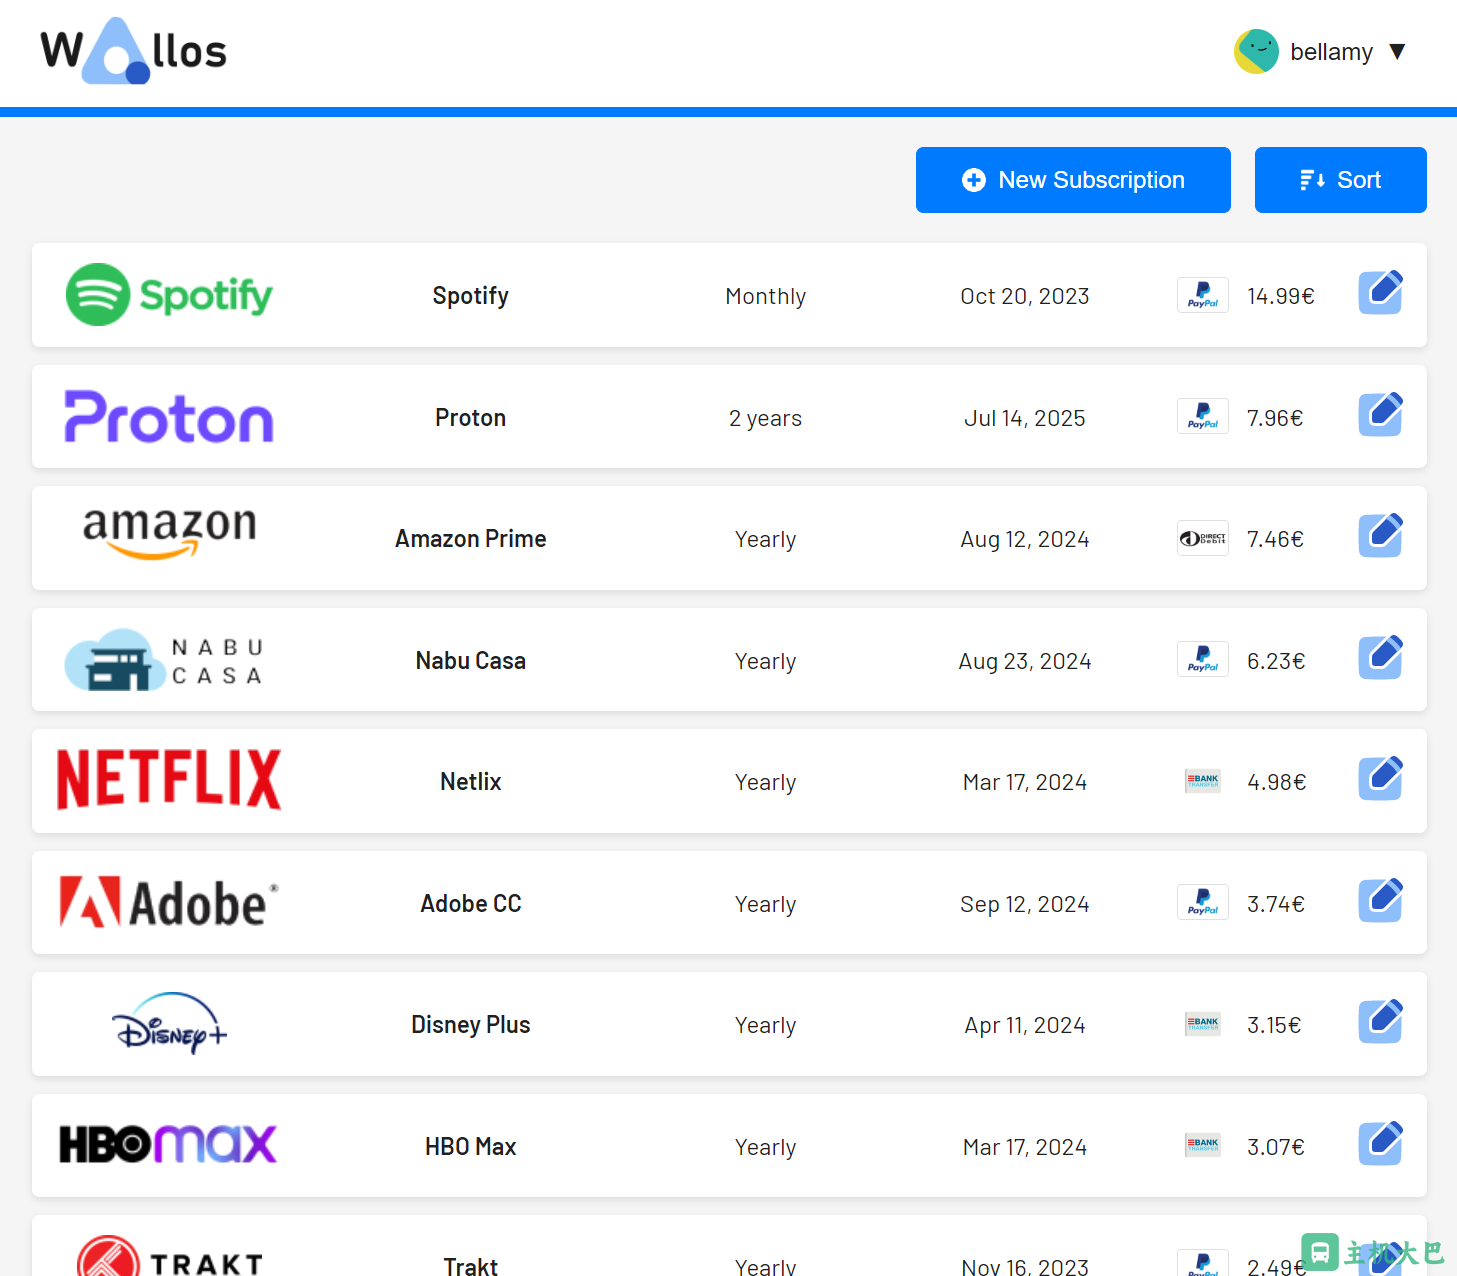Click the "3.74€" price
This screenshot has width=1457, height=1276.
click(1276, 904)
